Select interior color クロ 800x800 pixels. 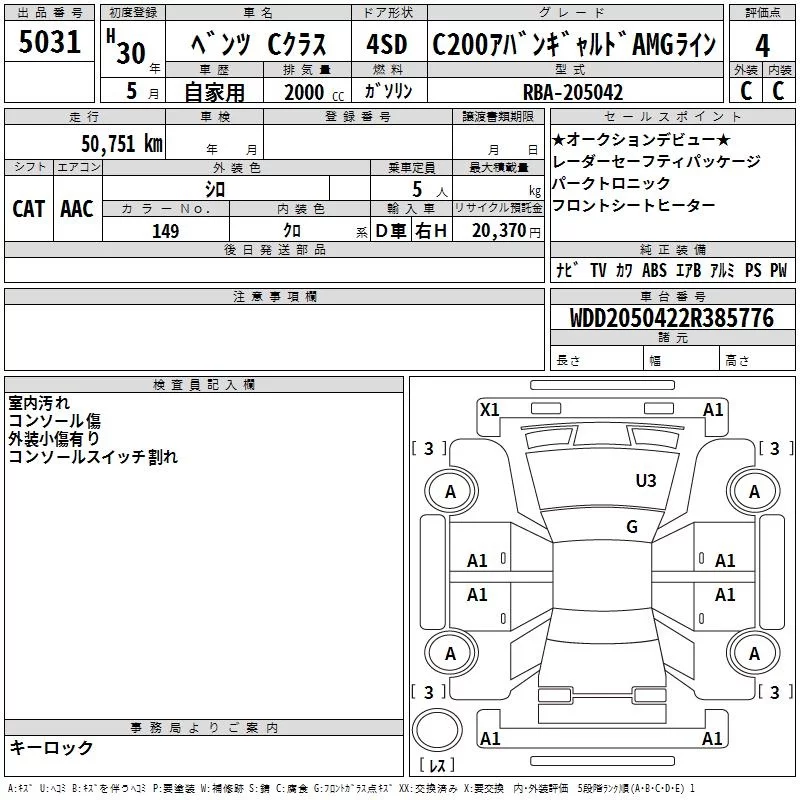[292, 231]
